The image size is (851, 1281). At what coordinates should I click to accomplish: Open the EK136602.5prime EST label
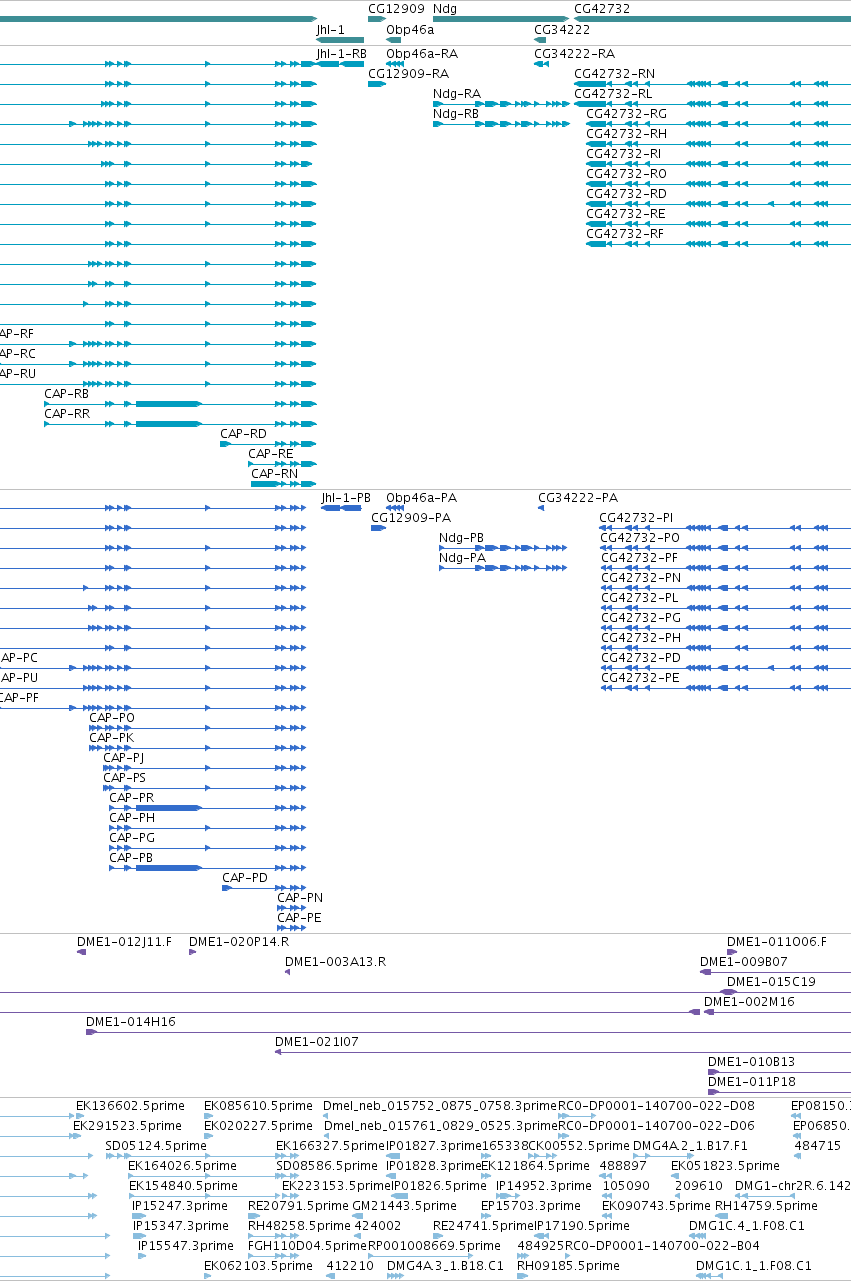(131, 1105)
